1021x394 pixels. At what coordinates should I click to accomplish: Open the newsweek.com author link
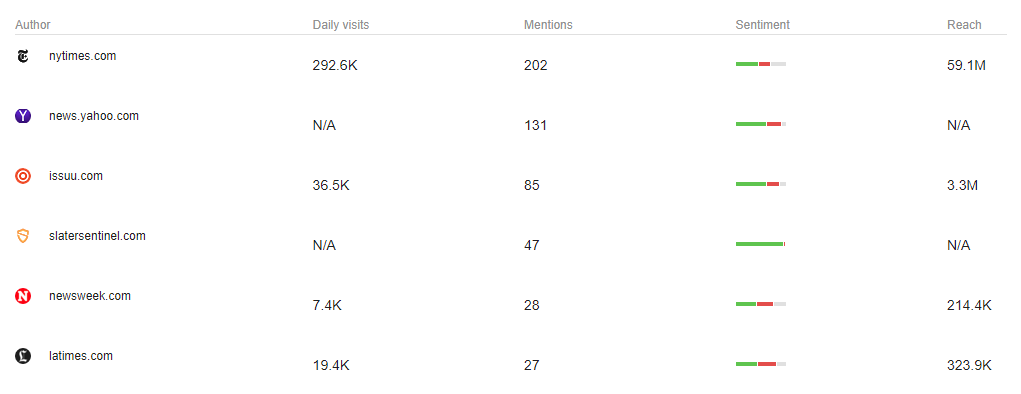click(x=90, y=296)
